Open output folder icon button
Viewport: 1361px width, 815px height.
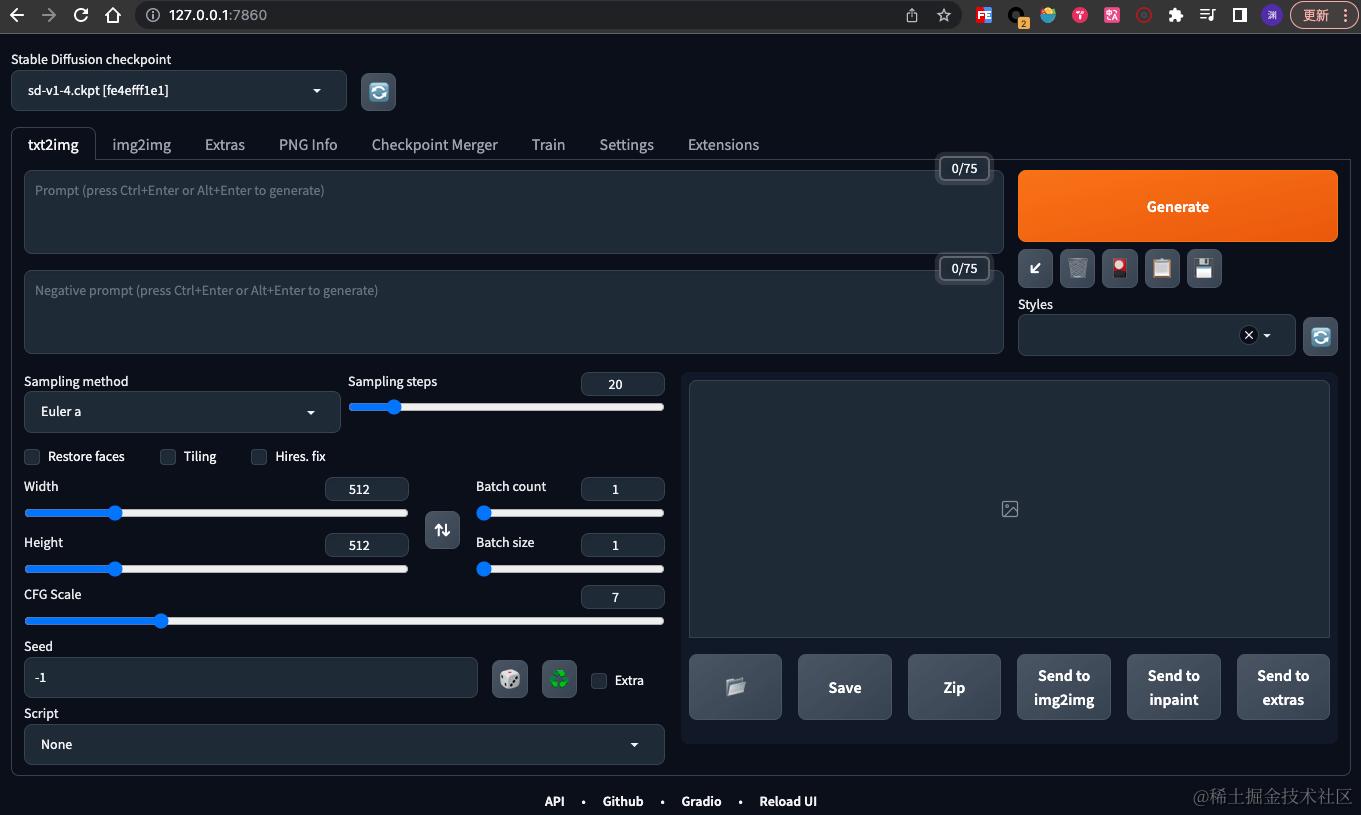[x=735, y=687]
